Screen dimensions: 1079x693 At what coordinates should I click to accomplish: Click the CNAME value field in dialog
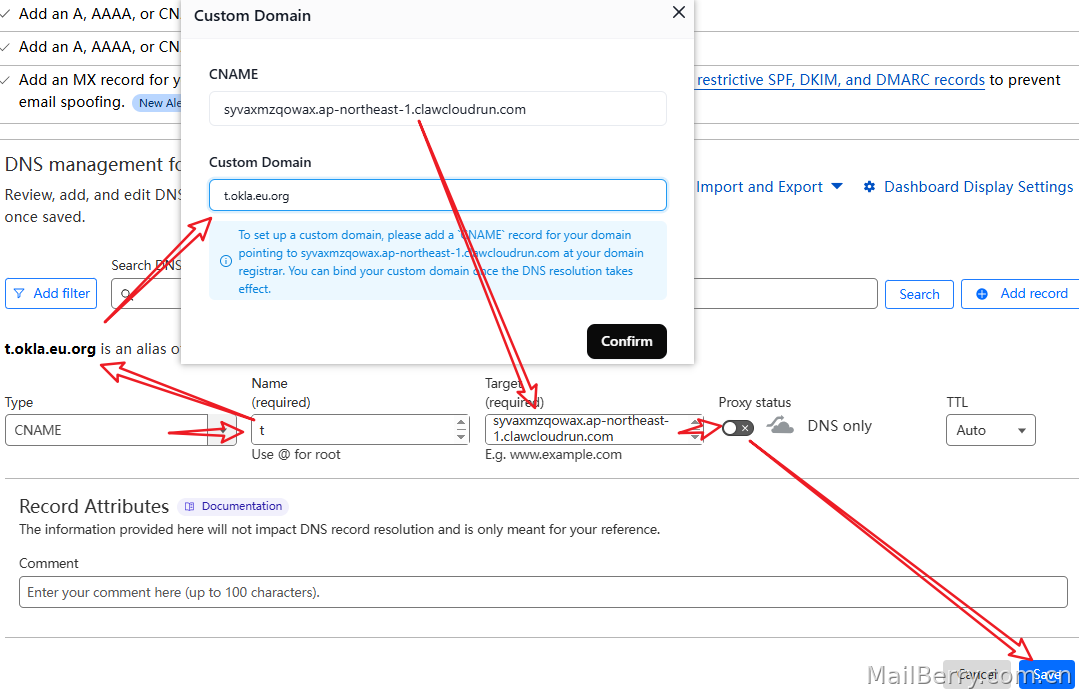point(438,109)
